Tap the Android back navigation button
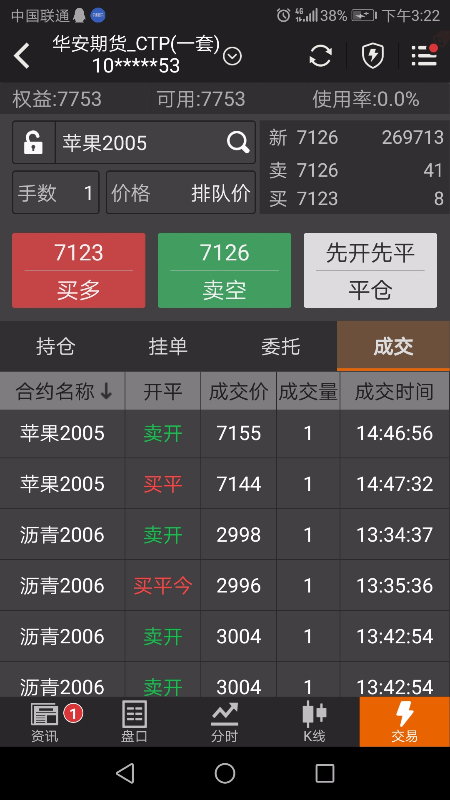The width and height of the screenshot is (450, 800). click(x=125, y=773)
